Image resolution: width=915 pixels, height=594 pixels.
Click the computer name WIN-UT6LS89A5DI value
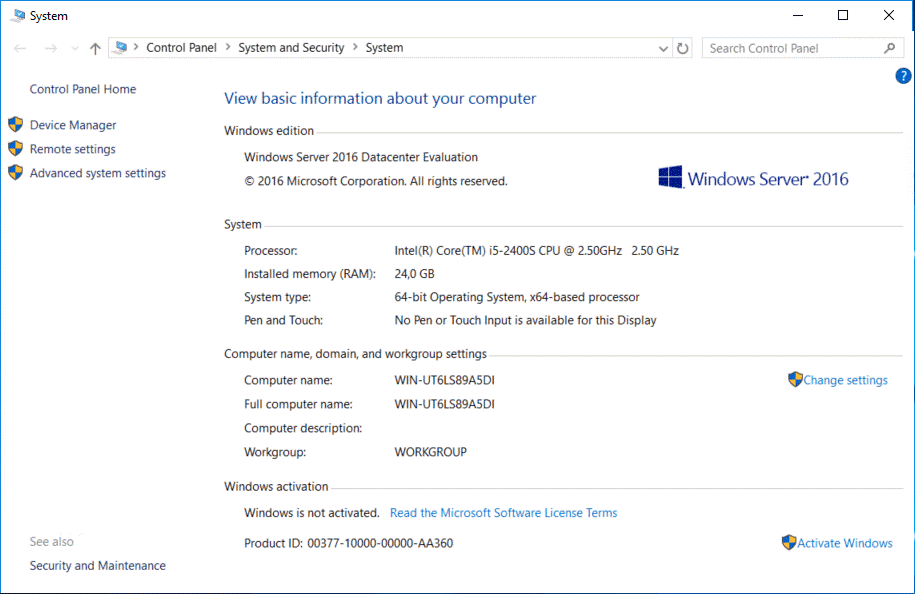(x=445, y=380)
